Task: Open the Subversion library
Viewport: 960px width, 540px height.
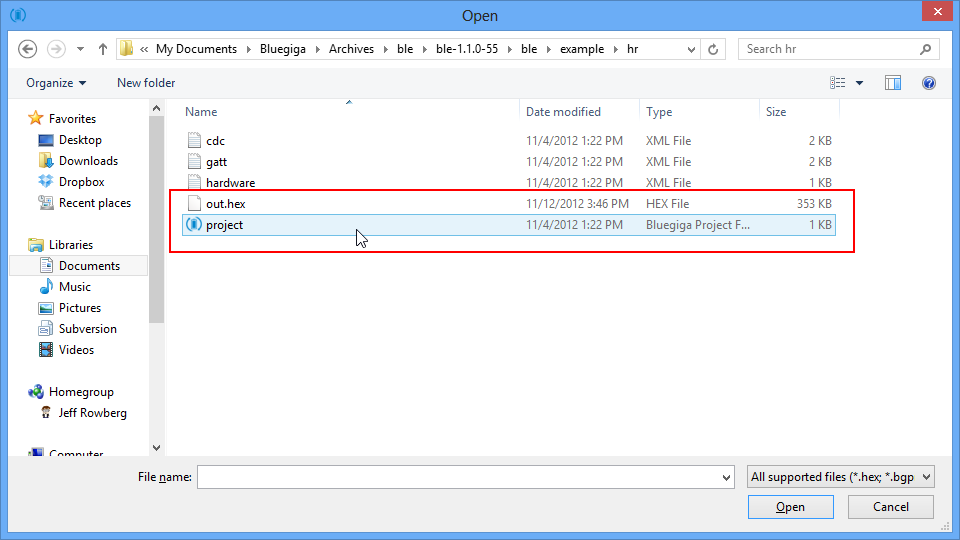Action: 88,329
